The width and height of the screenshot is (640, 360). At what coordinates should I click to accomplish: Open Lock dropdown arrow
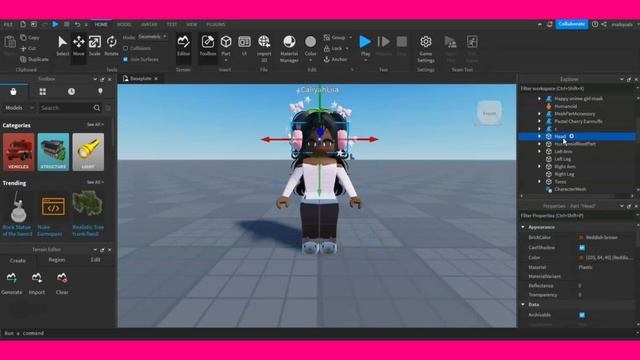[x=347, y=49]
